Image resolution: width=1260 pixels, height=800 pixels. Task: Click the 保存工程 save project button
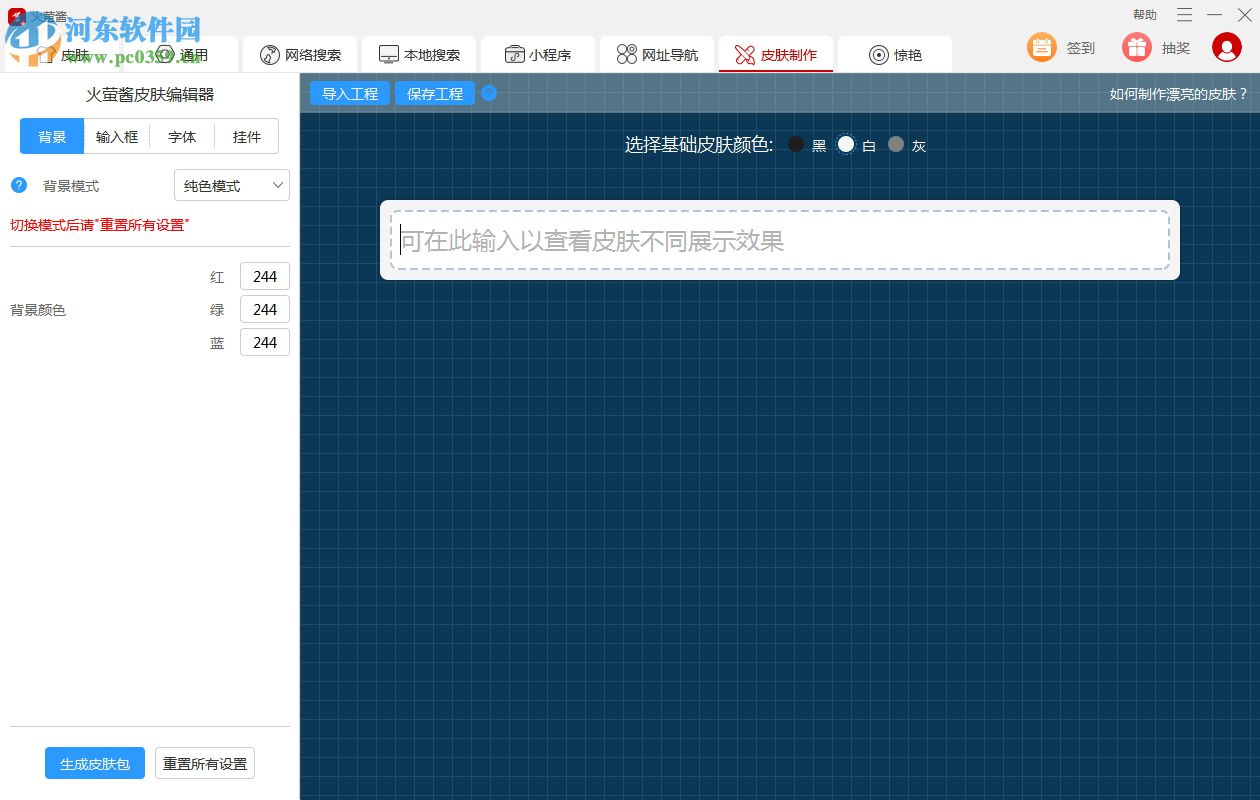pyautogui.click(x=434, y=93)
